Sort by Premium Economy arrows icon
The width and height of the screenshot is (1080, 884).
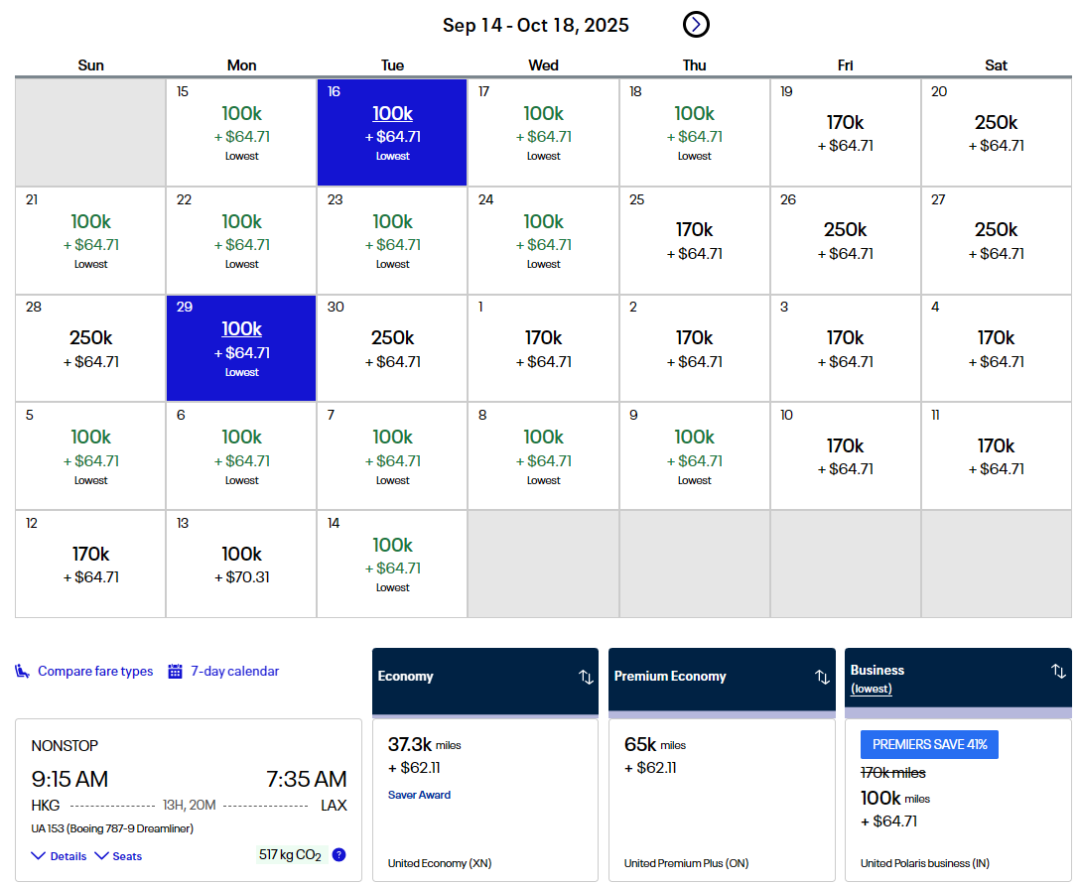point(822,677)
